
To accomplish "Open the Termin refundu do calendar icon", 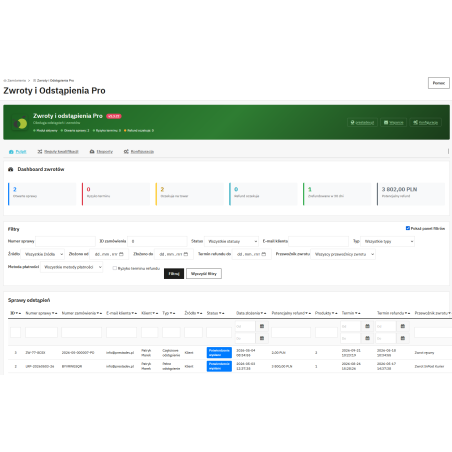I will coord(264,254).
